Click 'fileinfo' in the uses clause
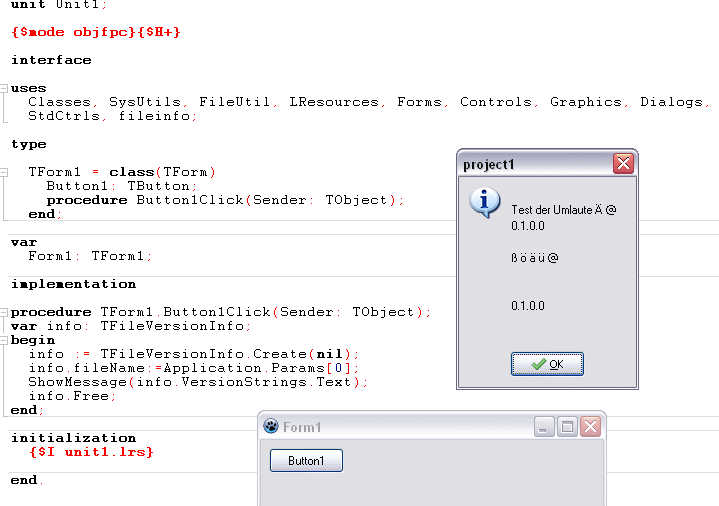This screenshot has width=719, height=506. [x=155, y=116]
